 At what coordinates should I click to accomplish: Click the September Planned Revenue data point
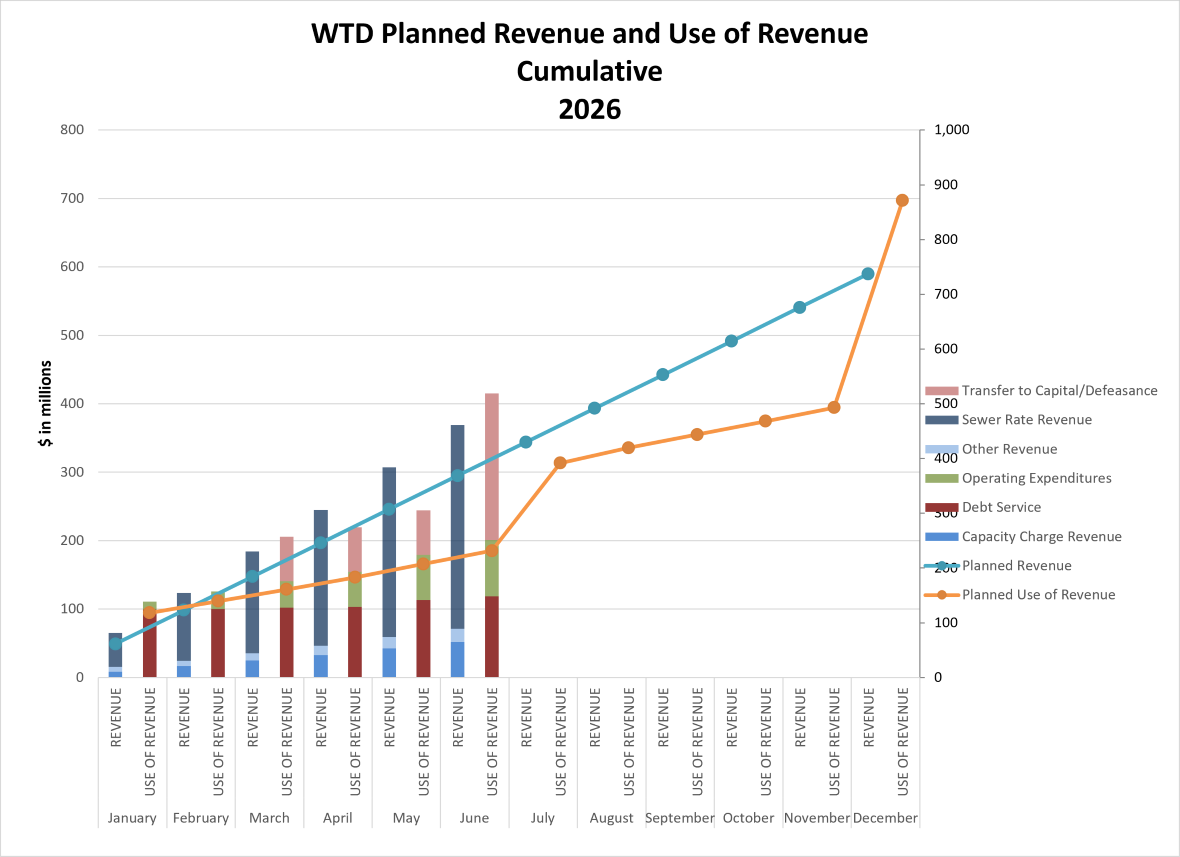pyautogui.click(x=663, y=374)
